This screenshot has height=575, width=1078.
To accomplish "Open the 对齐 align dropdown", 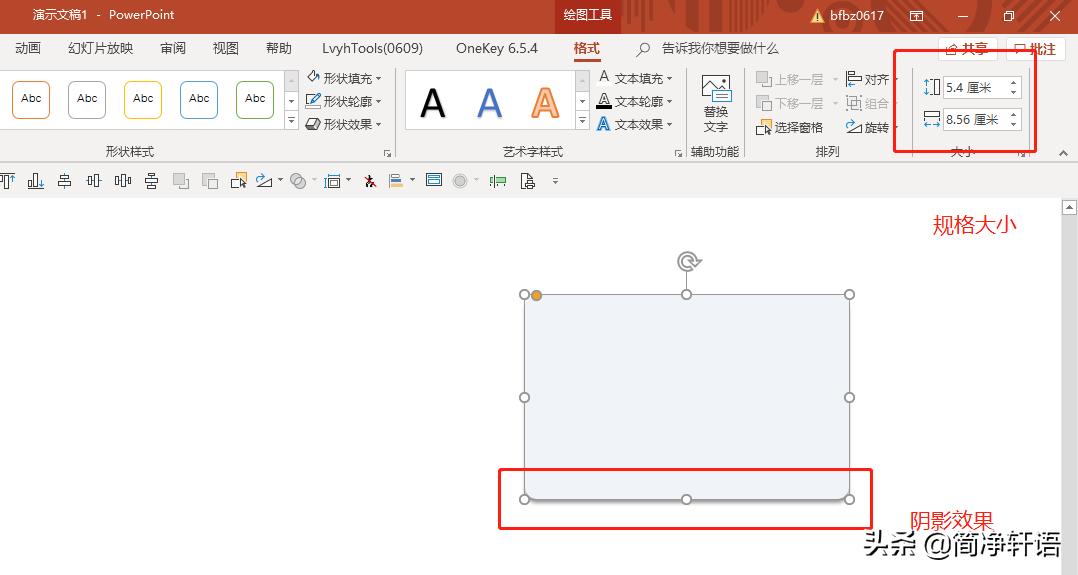I will click(870, 79).
